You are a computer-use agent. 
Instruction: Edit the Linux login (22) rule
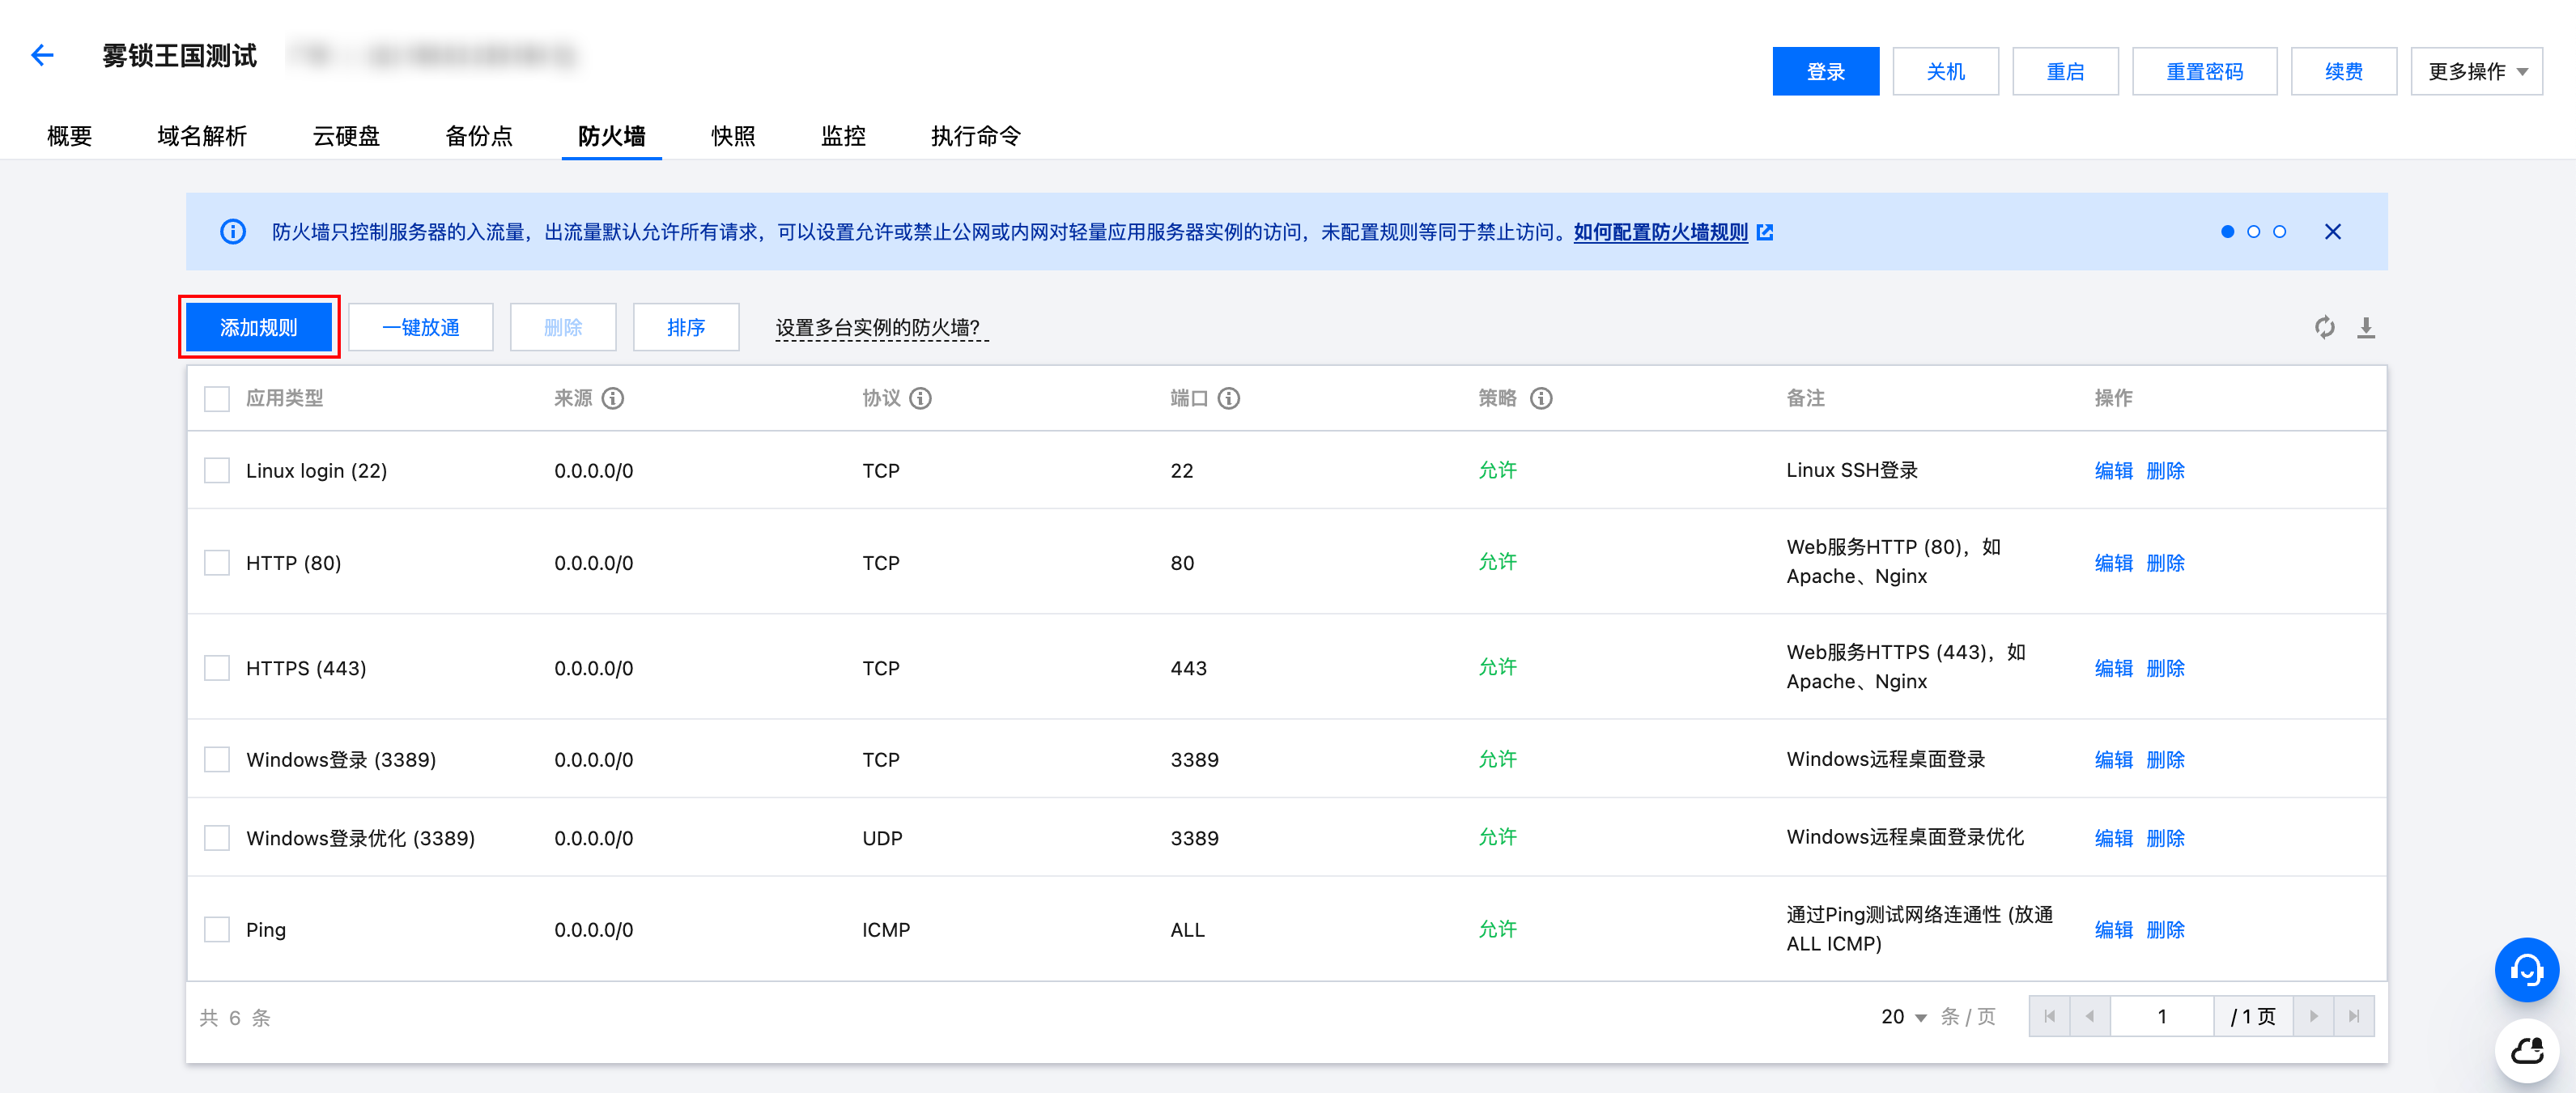tap(2113, 470)
